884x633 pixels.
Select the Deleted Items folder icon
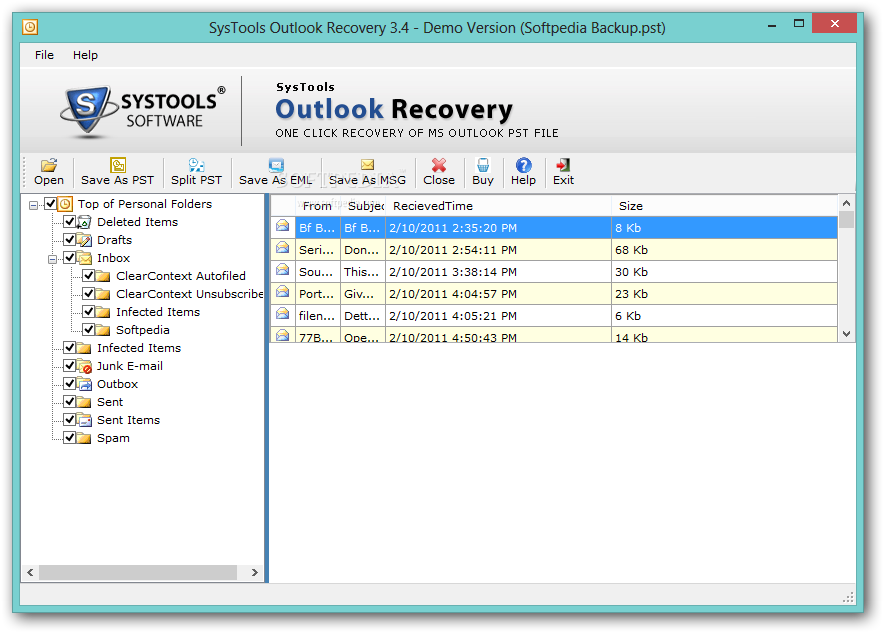point(84,222)
